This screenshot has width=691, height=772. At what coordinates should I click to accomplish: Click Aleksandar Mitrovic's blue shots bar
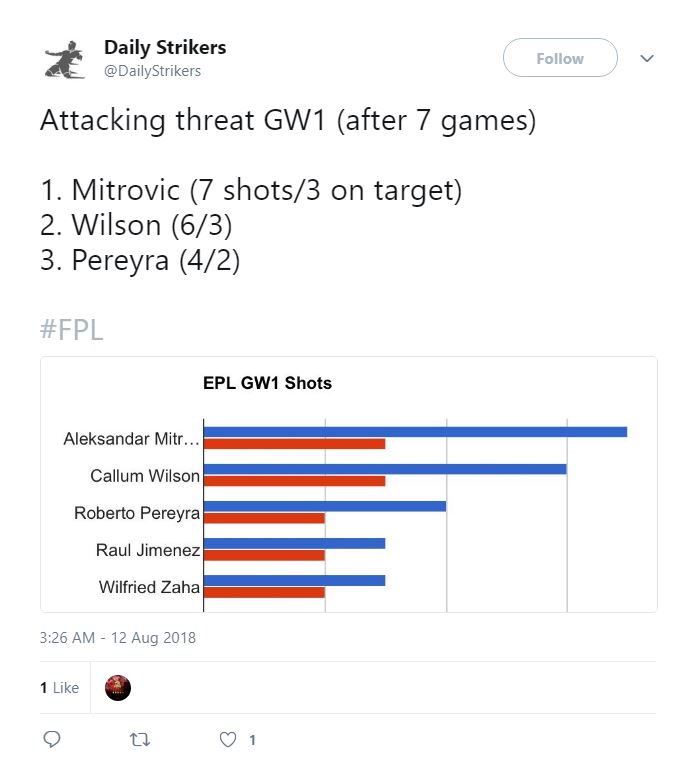tap(415, 432)
